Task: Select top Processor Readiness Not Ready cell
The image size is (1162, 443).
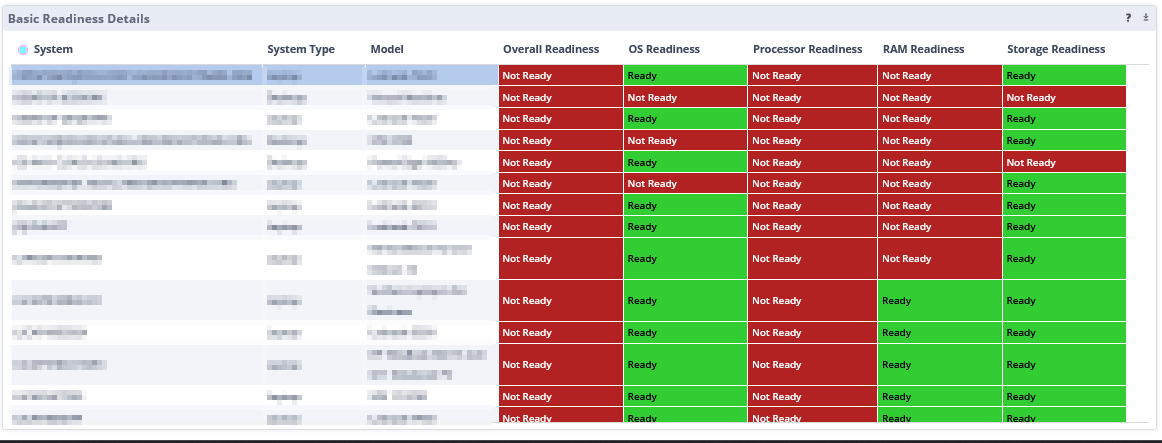Action: click(x=812, y=75)
